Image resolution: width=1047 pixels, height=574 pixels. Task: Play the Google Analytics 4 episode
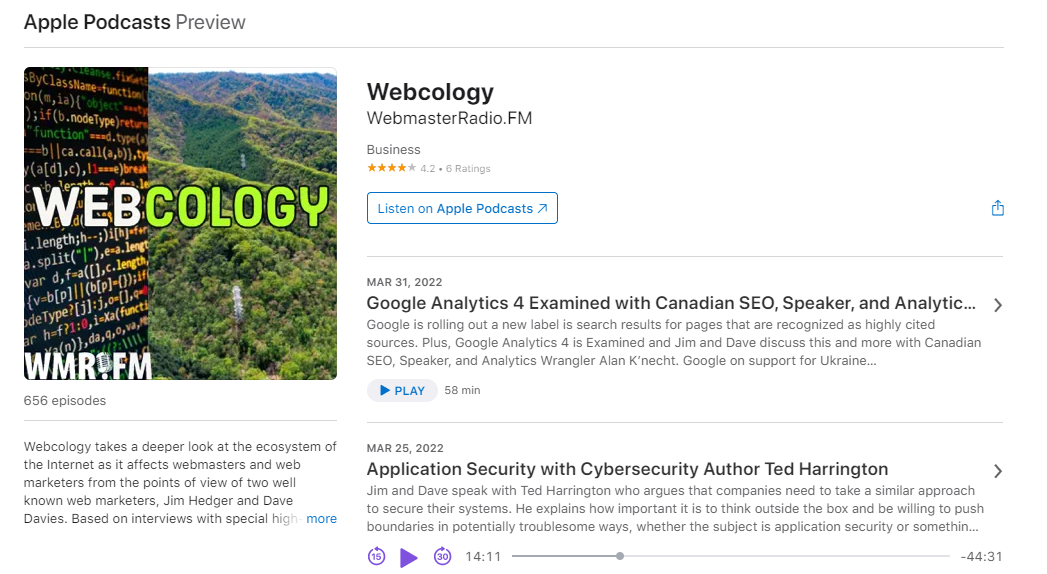pyautogui.click(x=402, y=390)
